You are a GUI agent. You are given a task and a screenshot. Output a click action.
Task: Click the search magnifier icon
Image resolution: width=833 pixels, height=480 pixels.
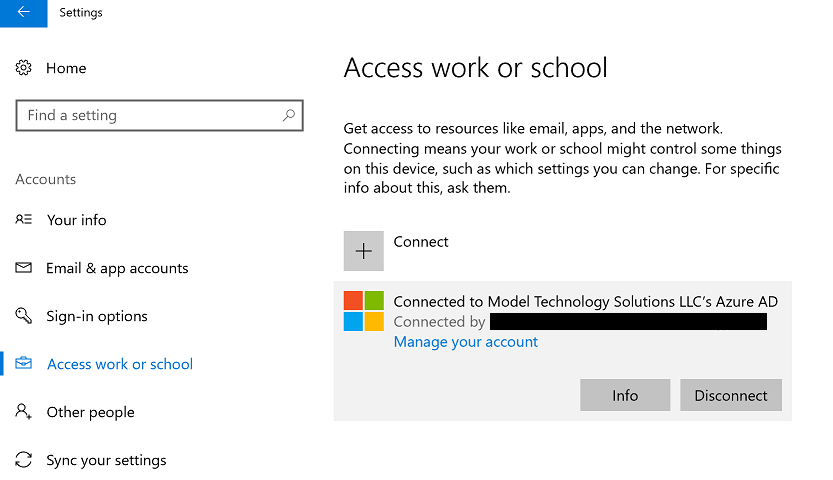coord(288,115)
